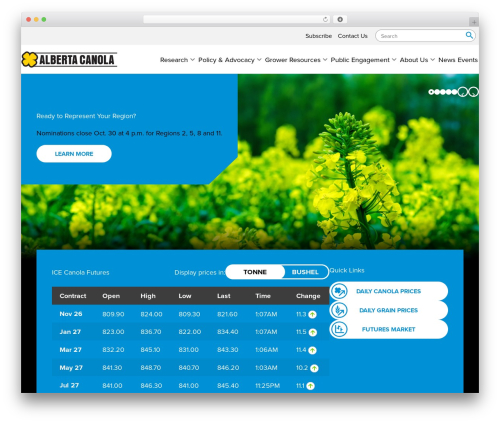Click the search magnifier icon
This screenshot has height=423, width=500.
(469, 35)
